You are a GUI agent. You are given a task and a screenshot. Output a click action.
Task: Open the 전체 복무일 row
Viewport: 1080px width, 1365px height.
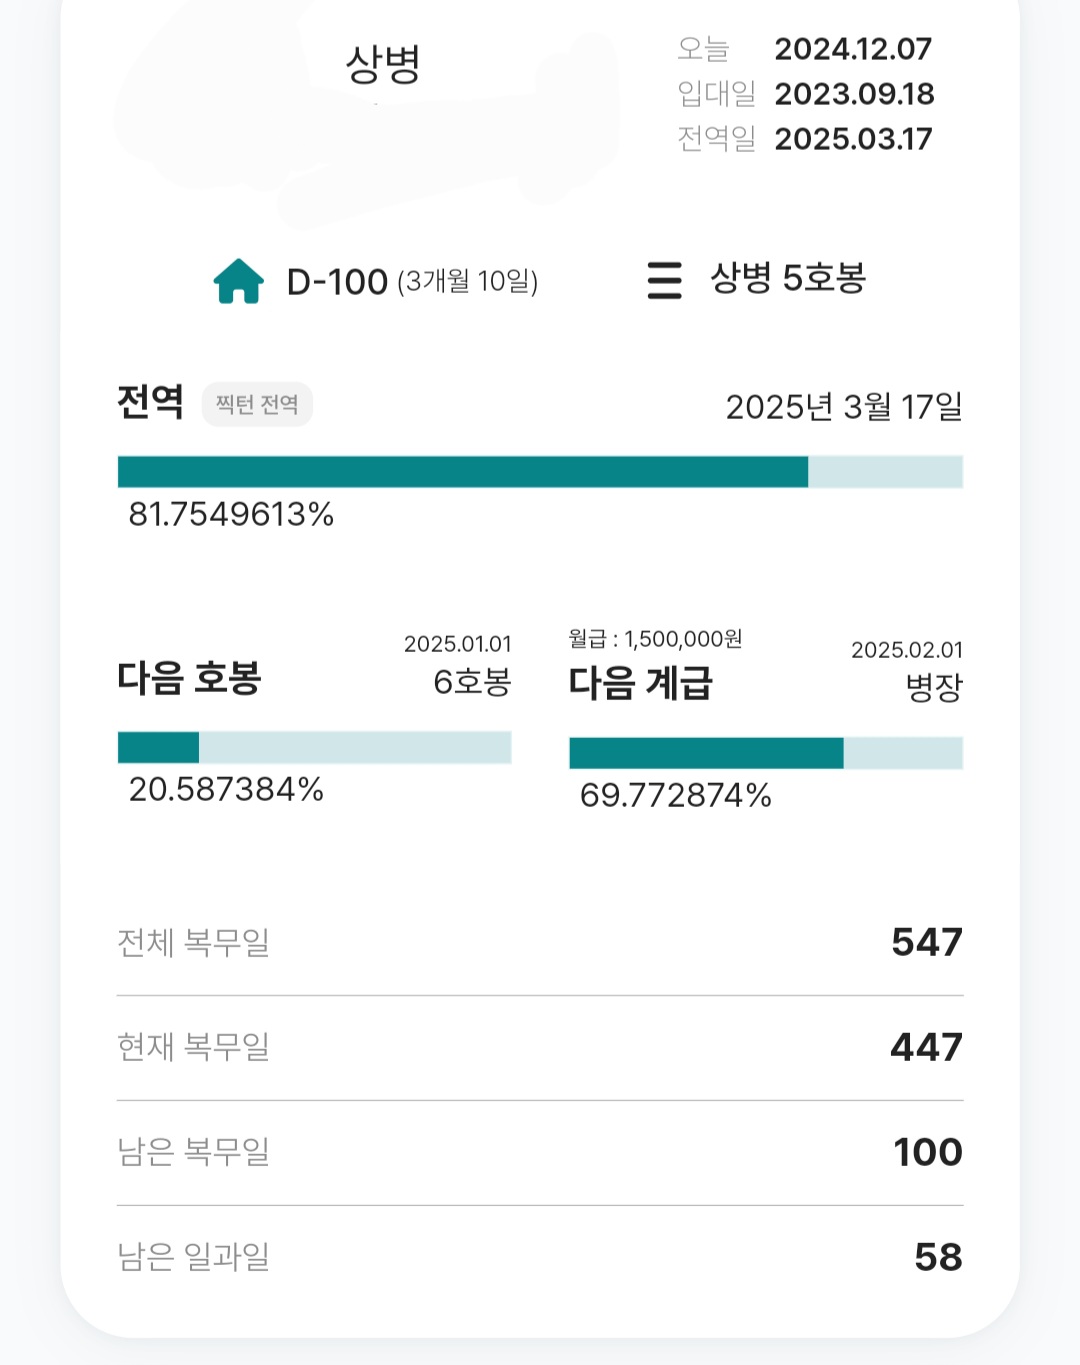coord(540,943)
